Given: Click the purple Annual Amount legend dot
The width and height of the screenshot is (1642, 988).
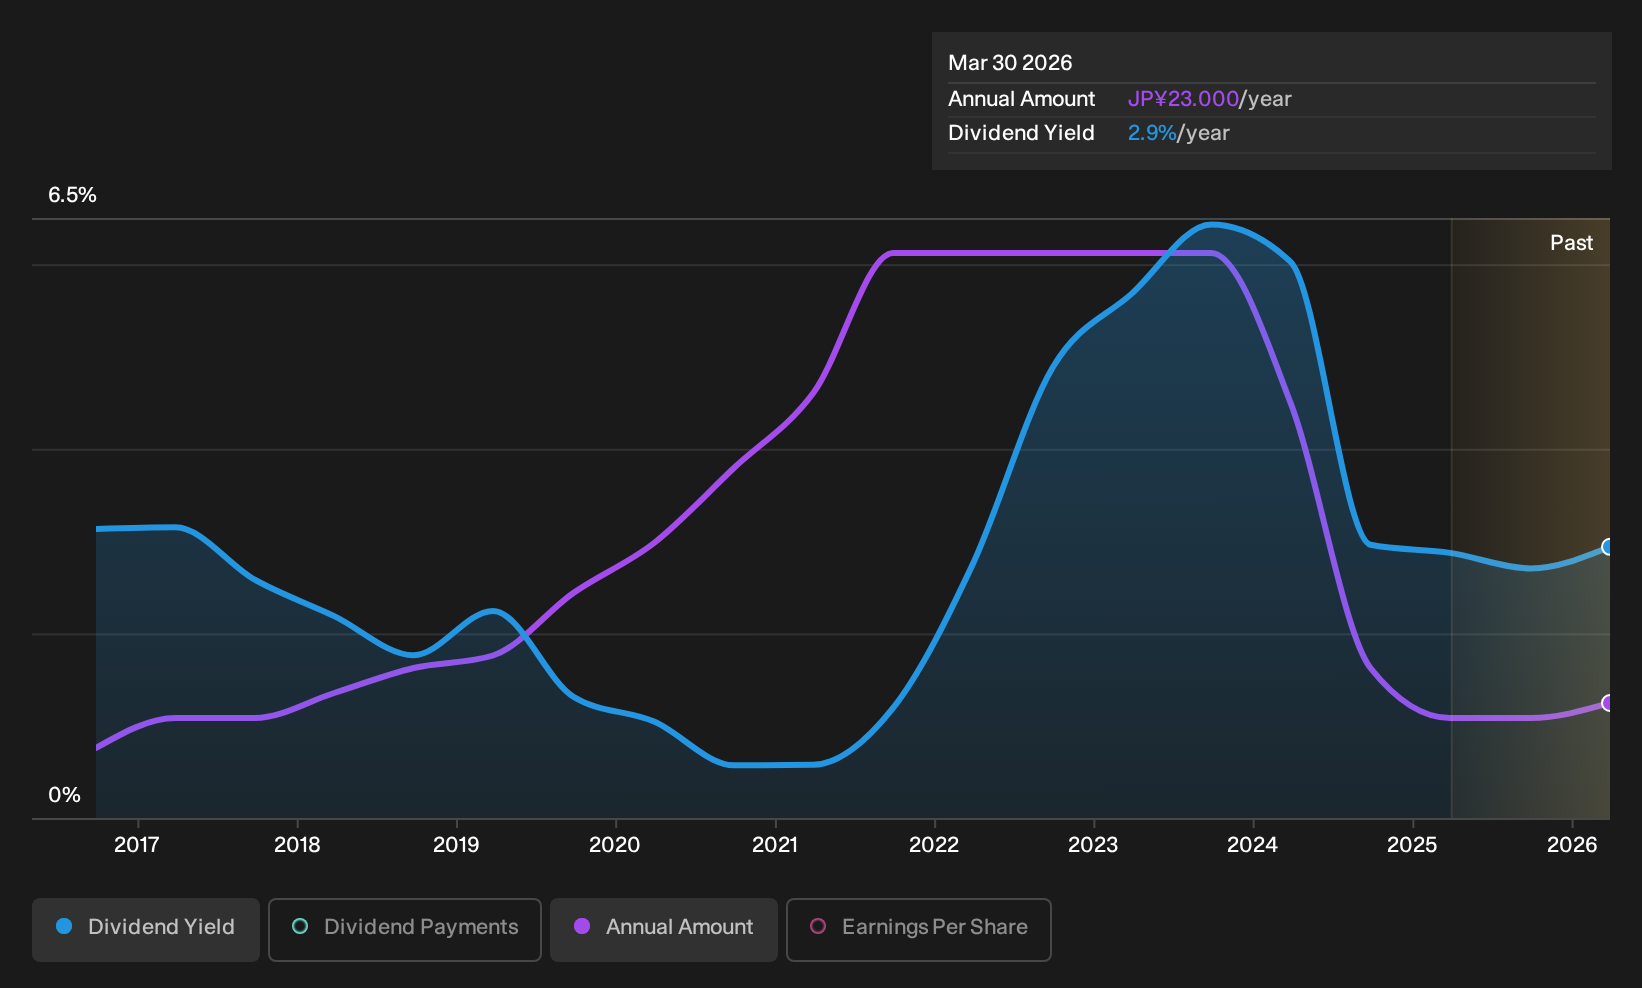Looking at the screenshot, I should (x=582, y=927).
